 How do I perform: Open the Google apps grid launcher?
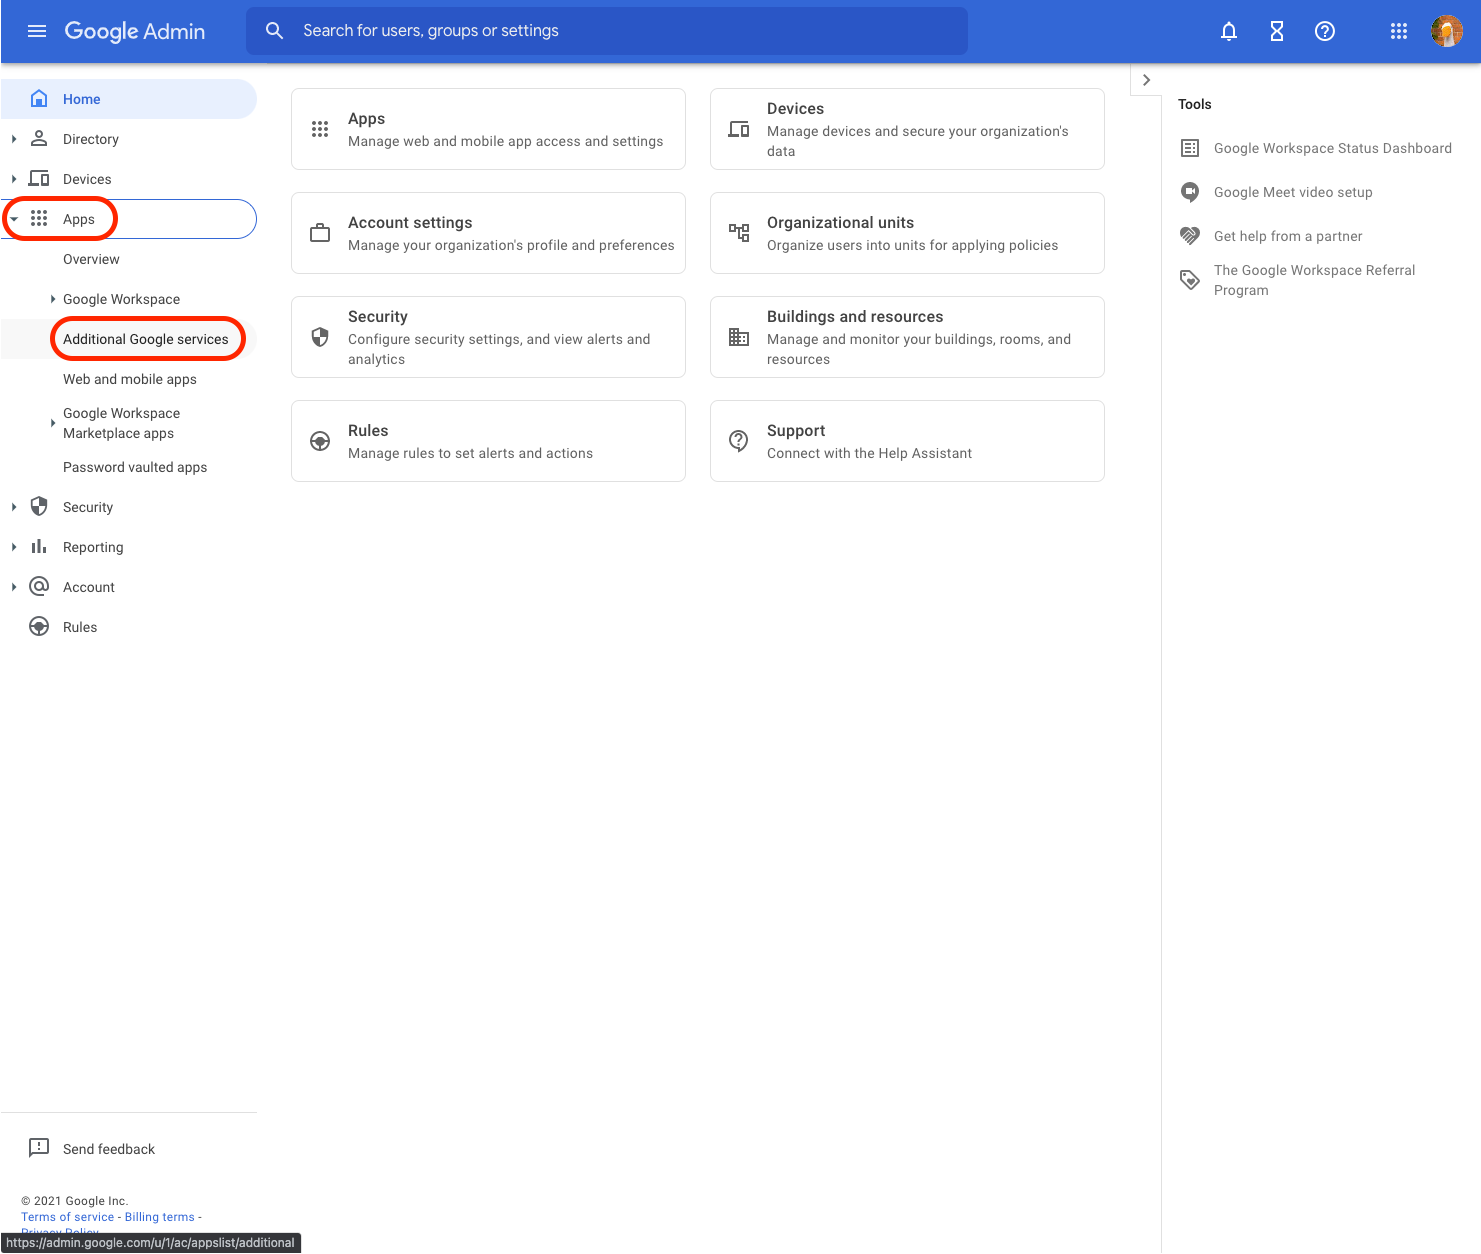1399,31
